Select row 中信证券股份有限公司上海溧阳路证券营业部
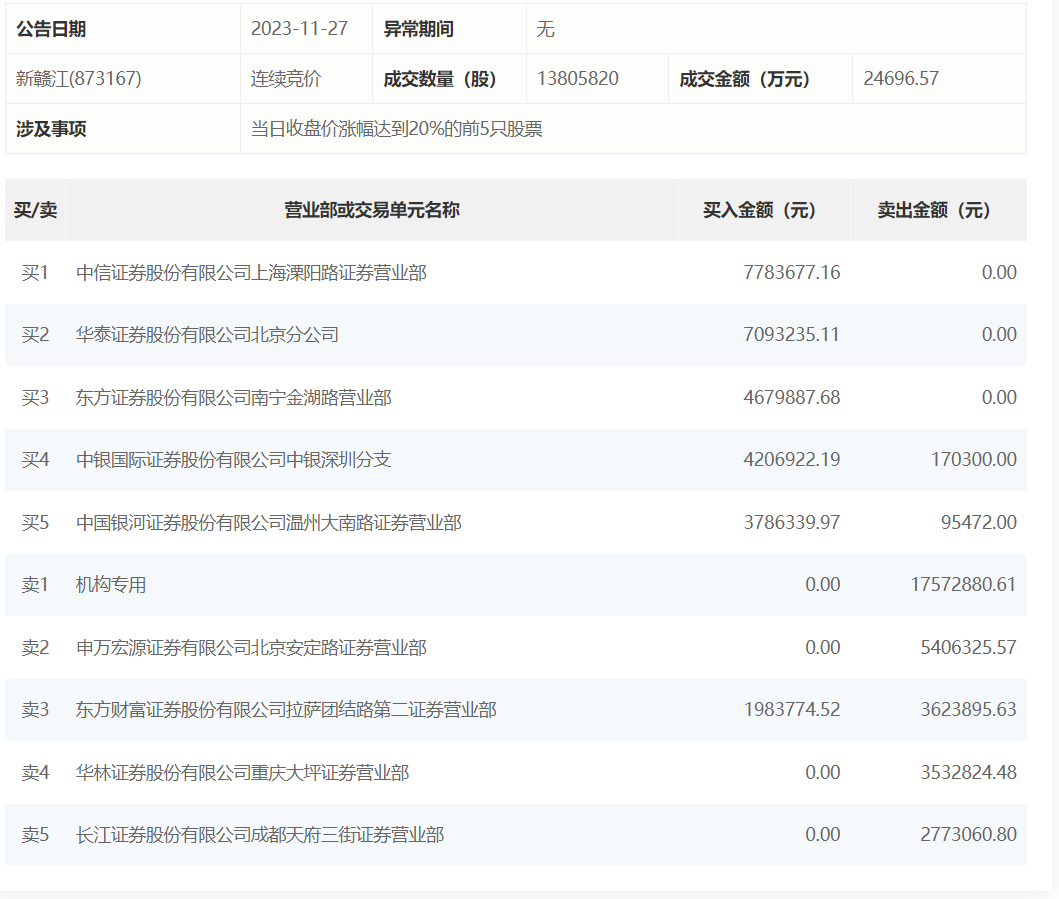Screen dimensions: 1059x899 [x=516, y=272]
